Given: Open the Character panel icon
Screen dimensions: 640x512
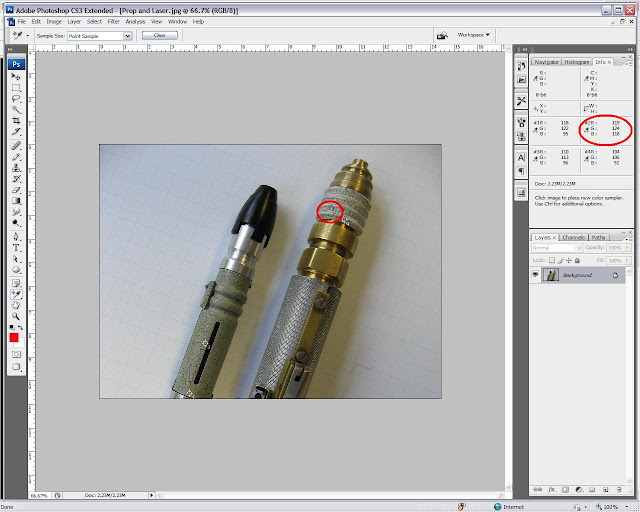Looking at the screenshot, I should [x=521, y=158].
